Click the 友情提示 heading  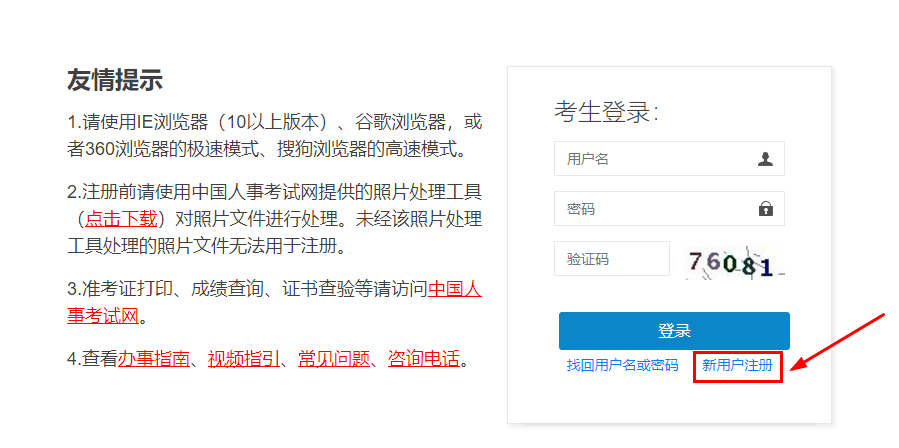coord(115,80)
